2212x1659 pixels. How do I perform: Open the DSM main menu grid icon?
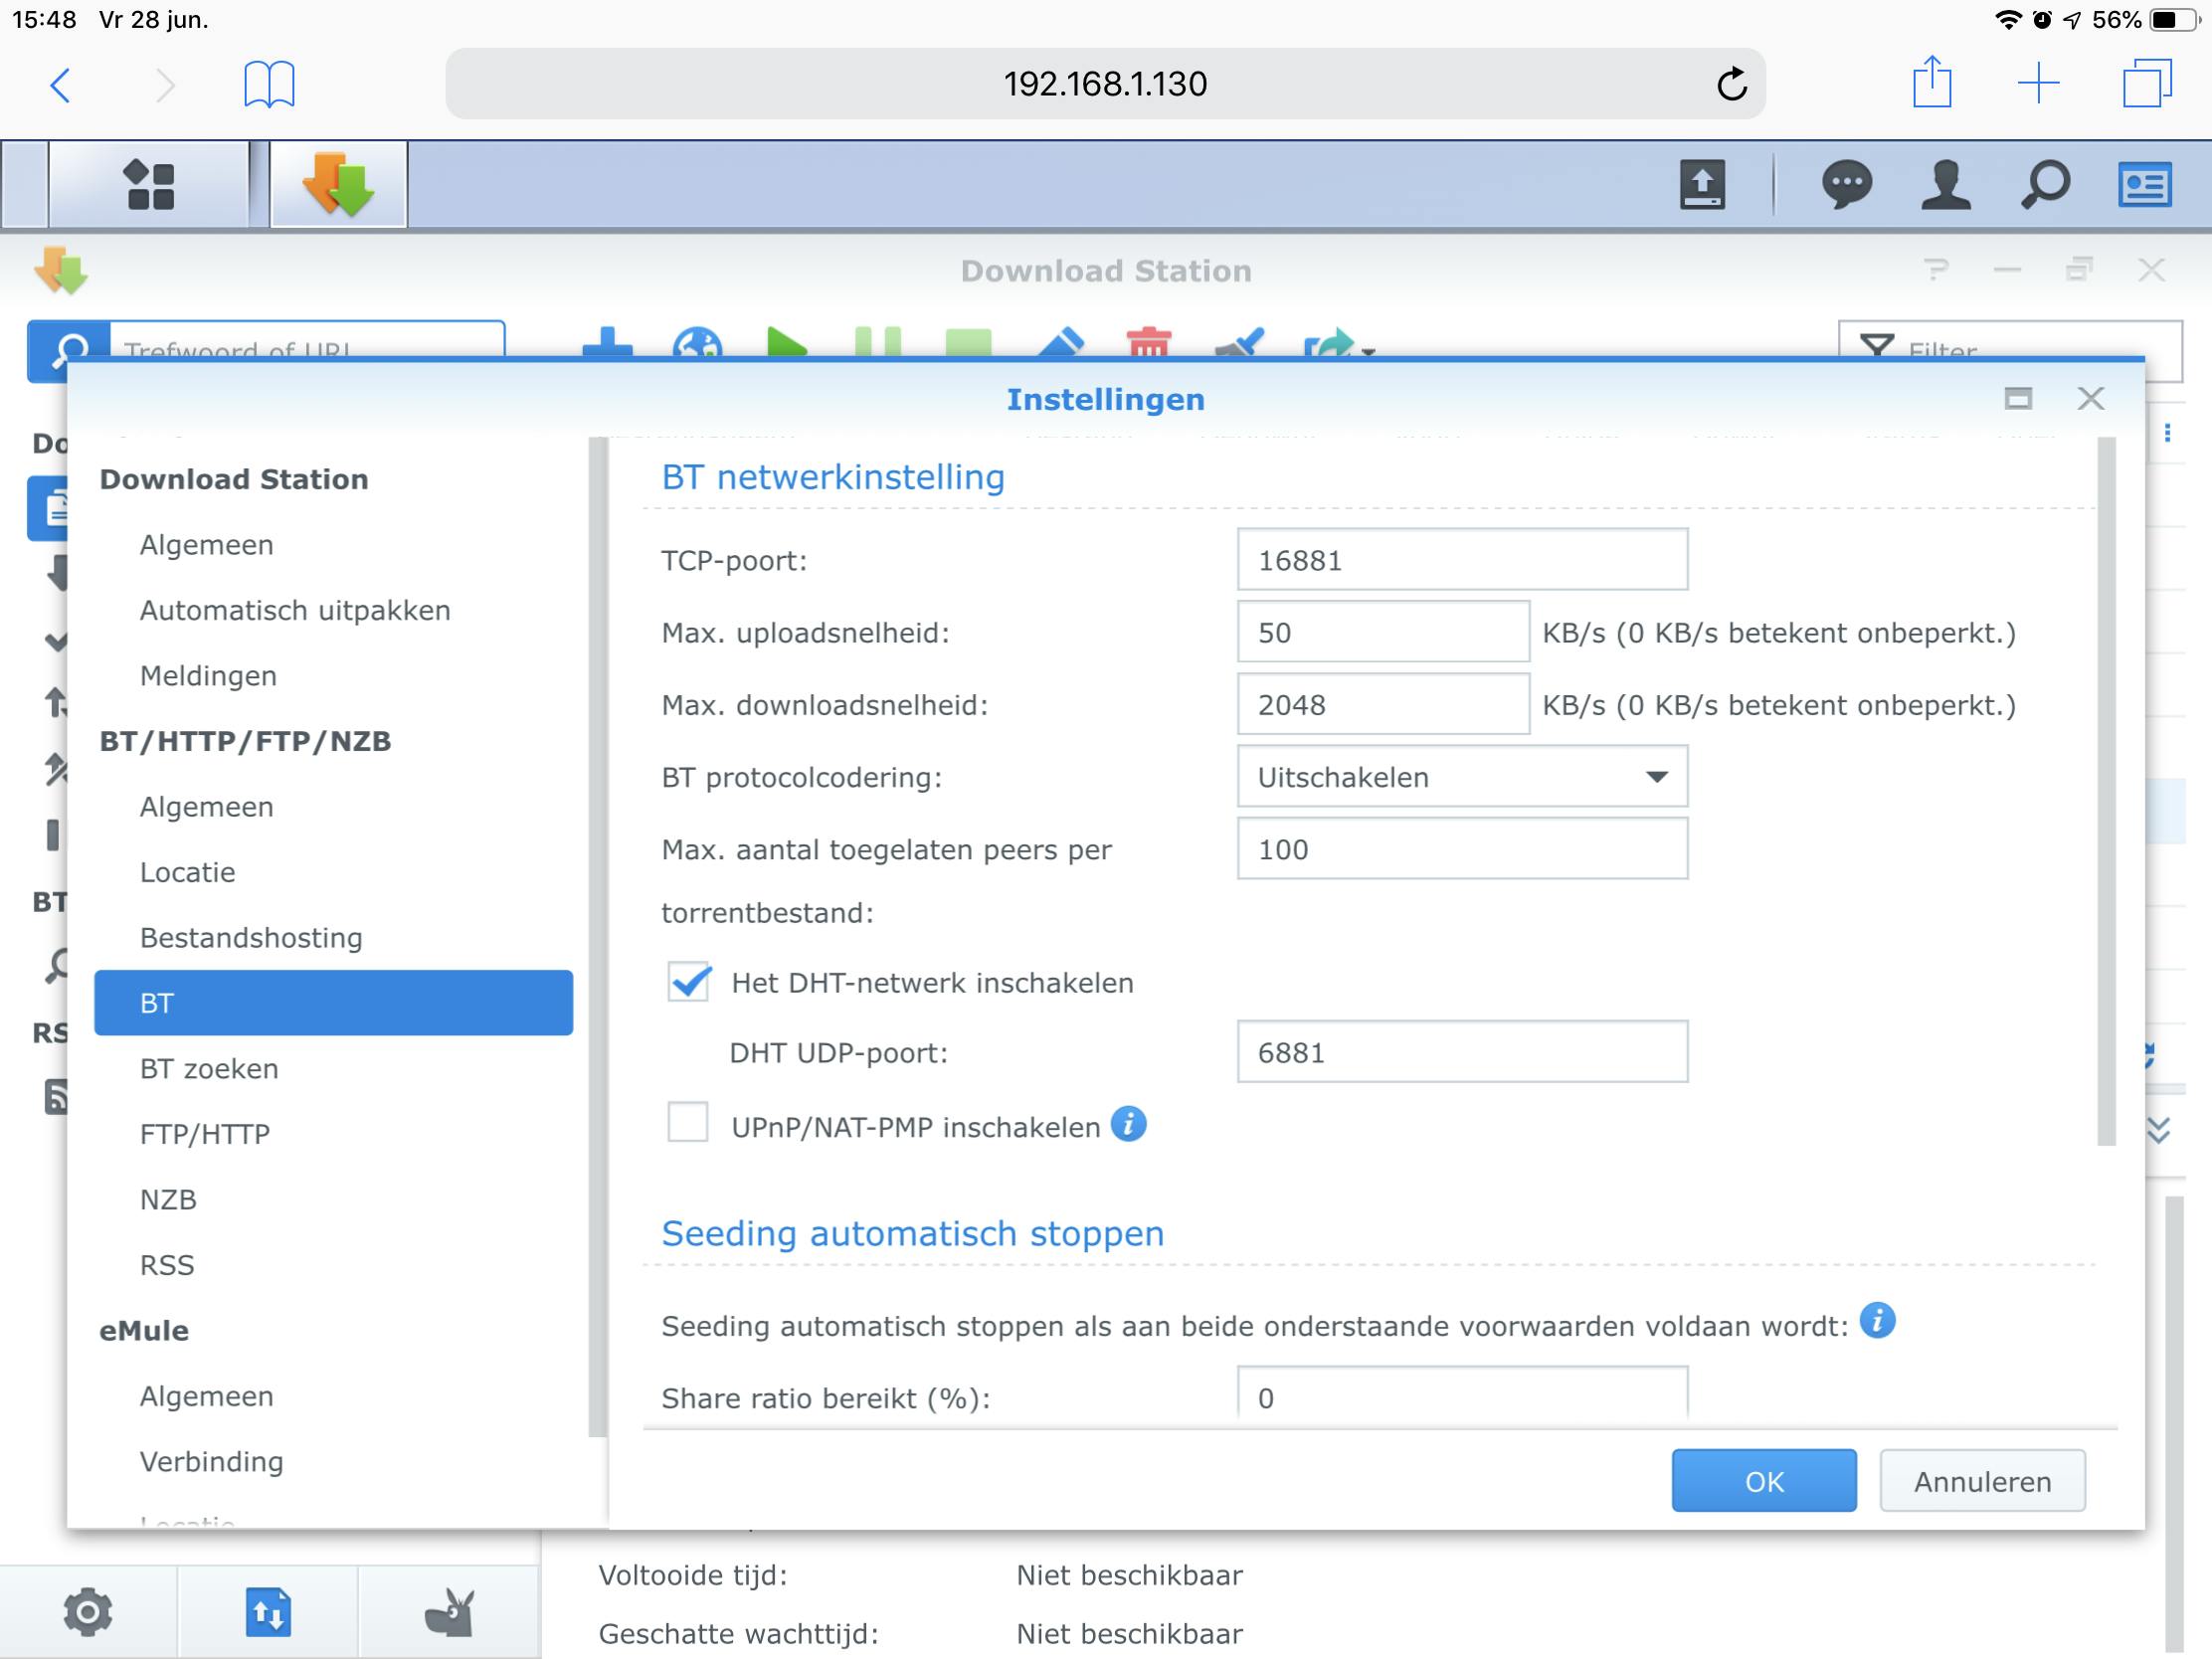[150, 185]
